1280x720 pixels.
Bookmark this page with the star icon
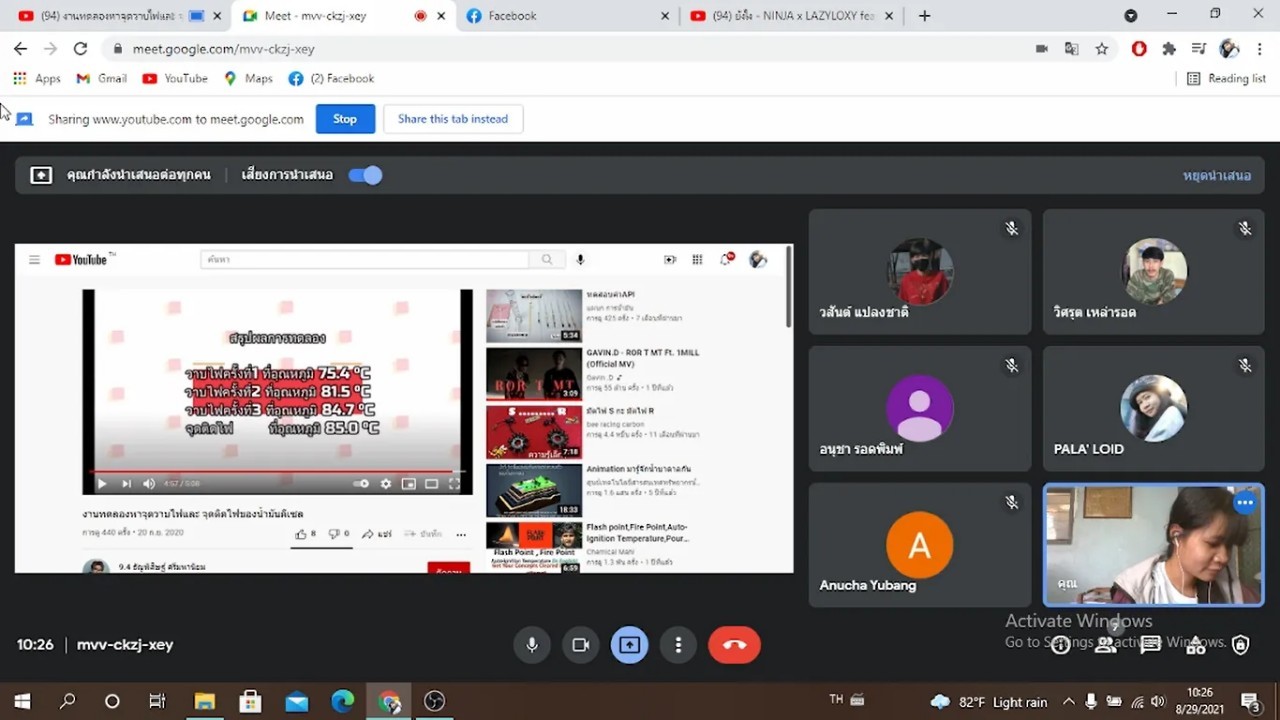(x=1101, y=49)
